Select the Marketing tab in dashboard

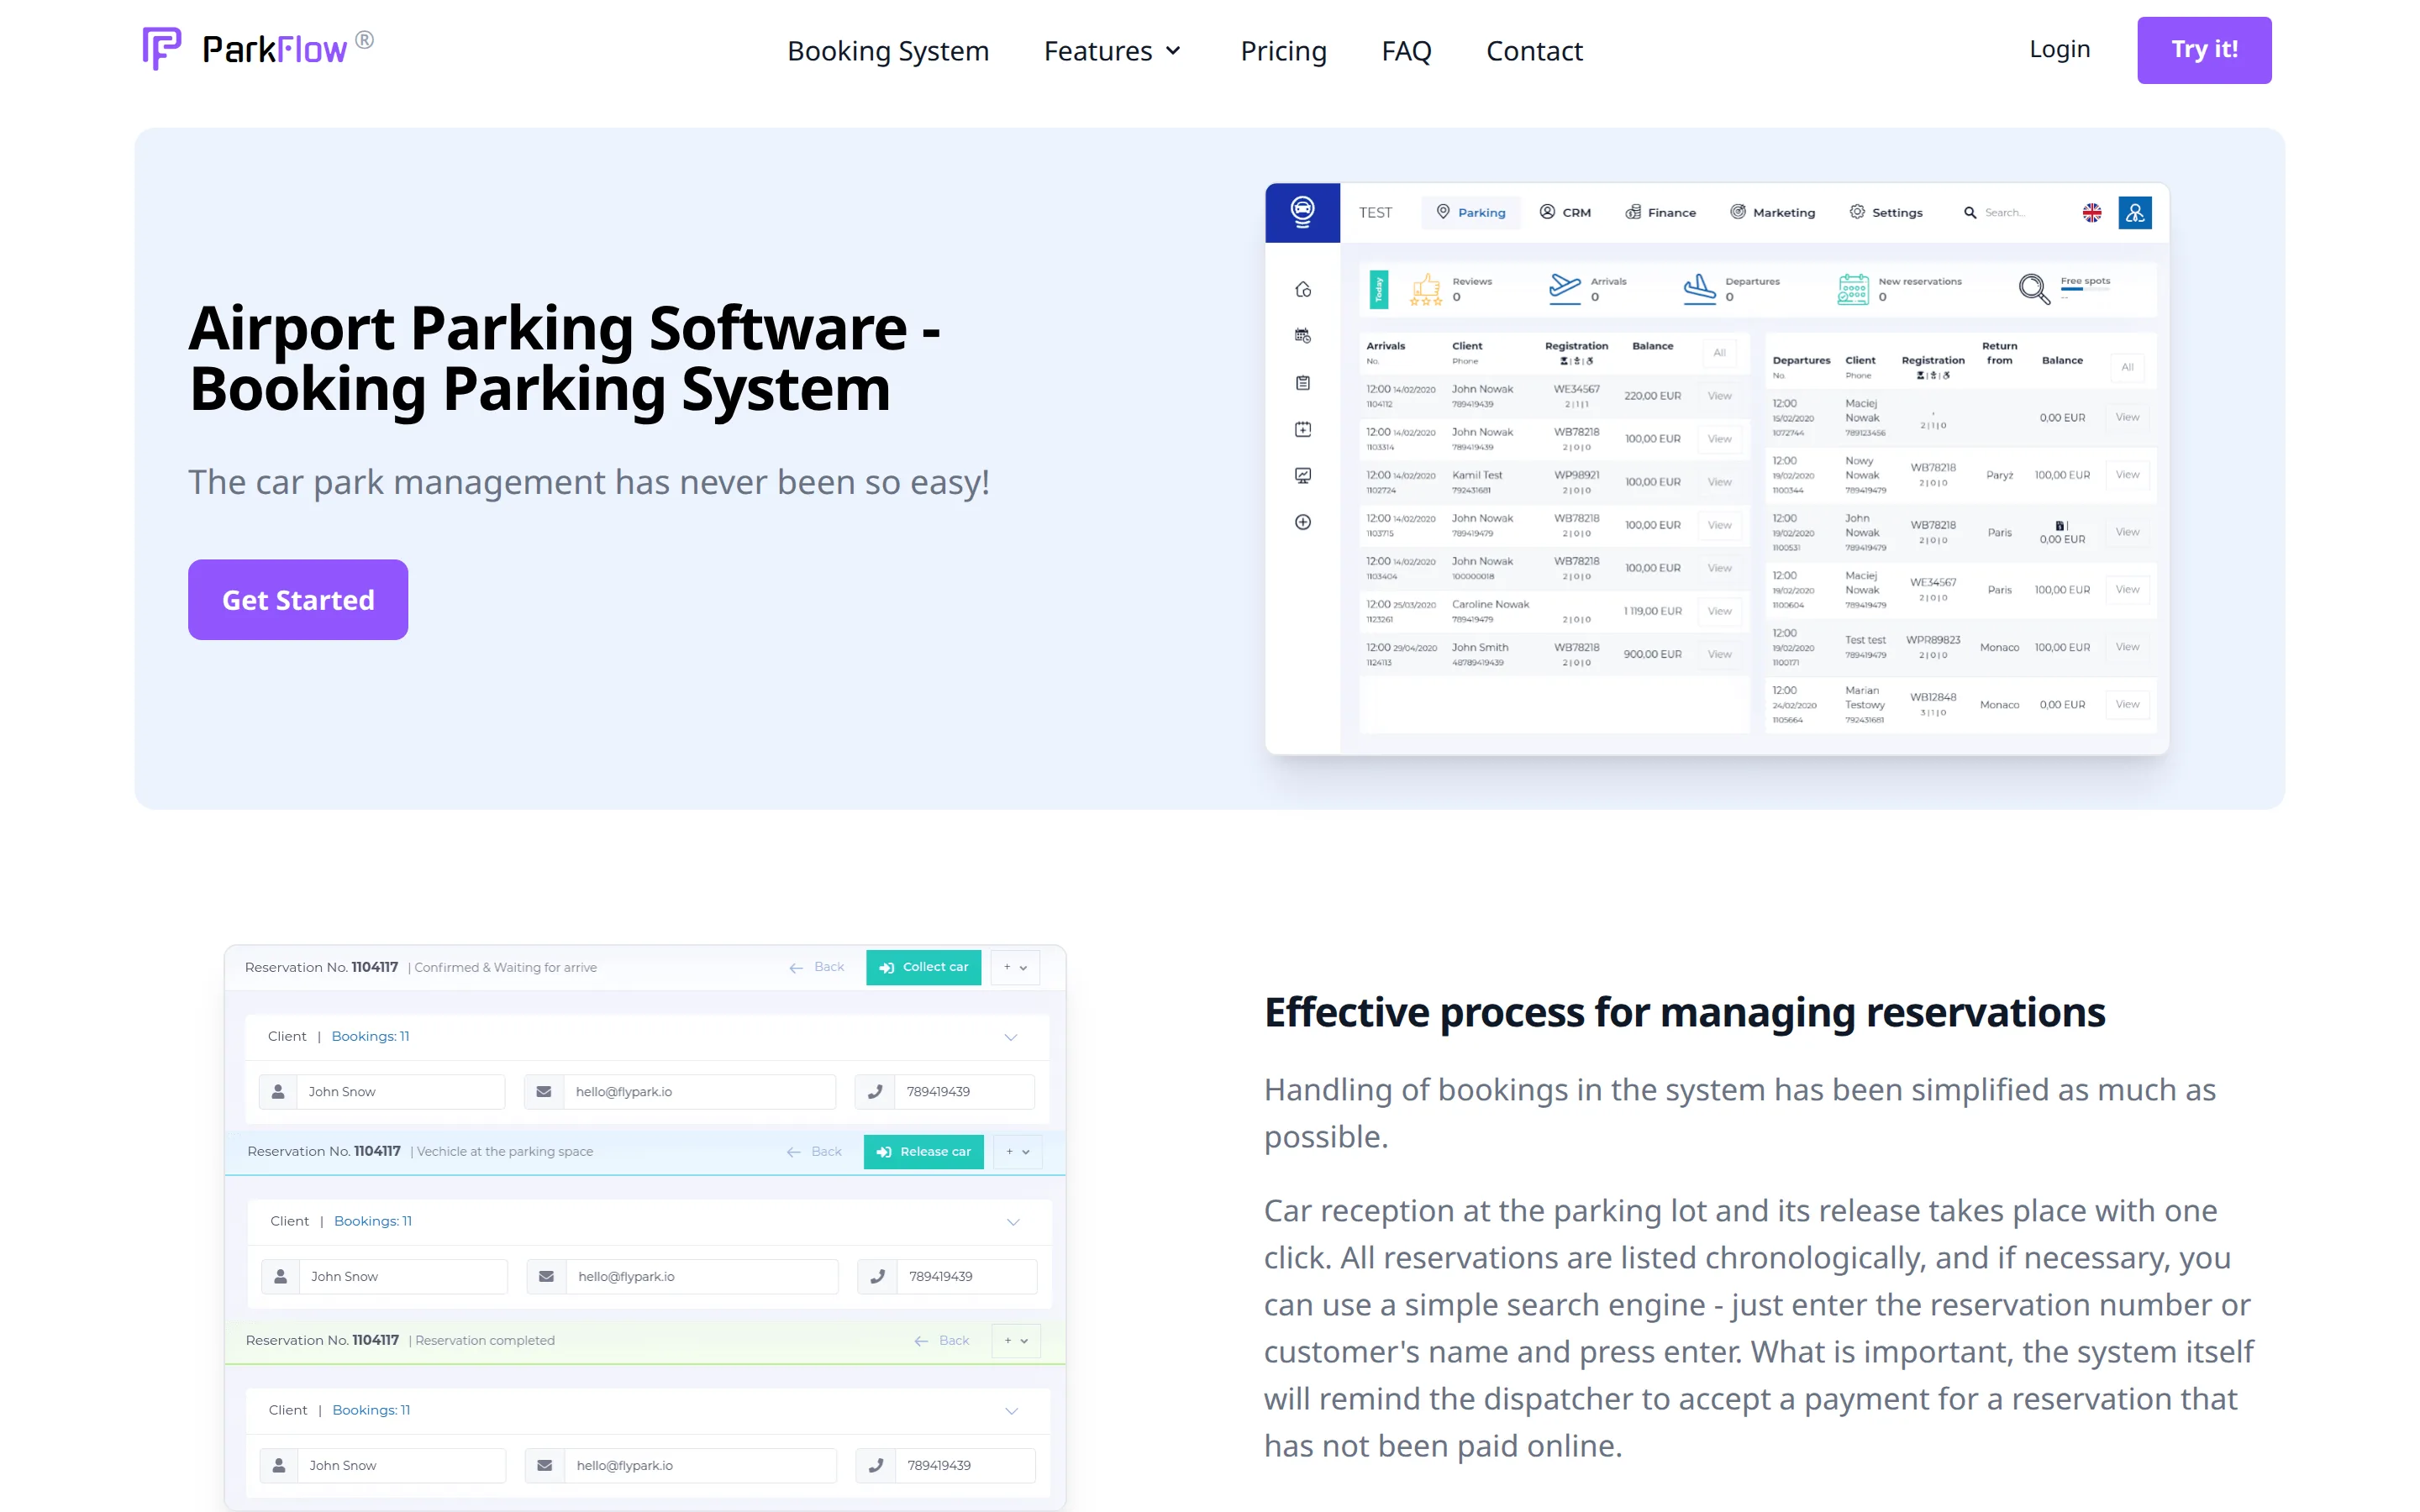click(x=1772, y=212)
